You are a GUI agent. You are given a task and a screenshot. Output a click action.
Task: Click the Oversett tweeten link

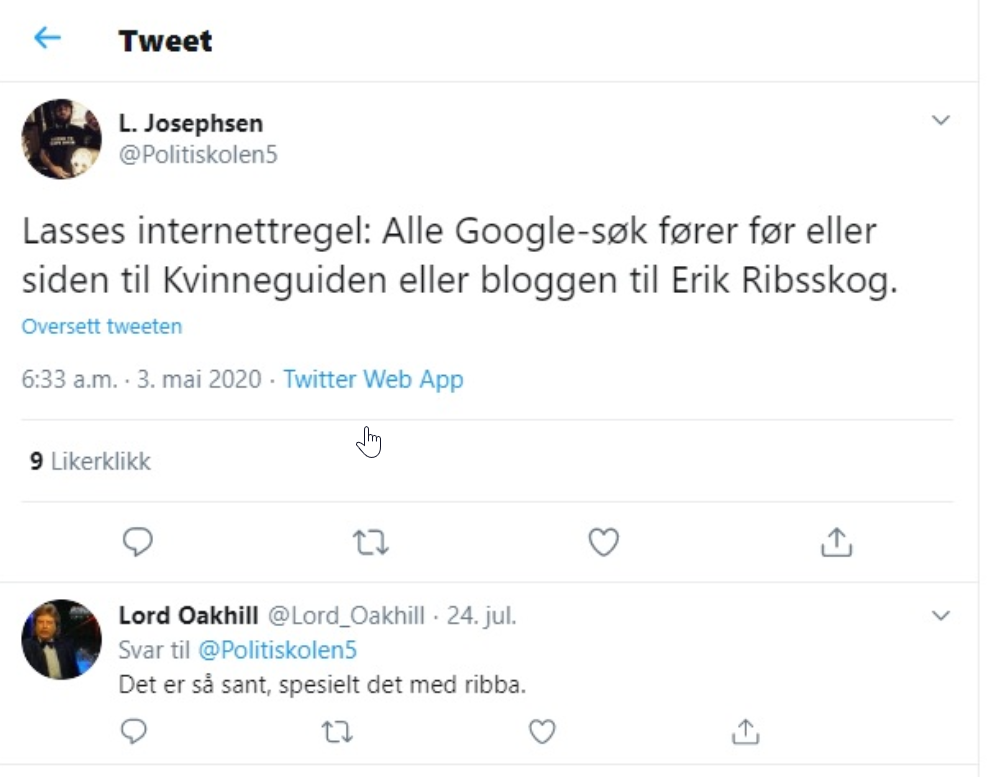[102, 326]
